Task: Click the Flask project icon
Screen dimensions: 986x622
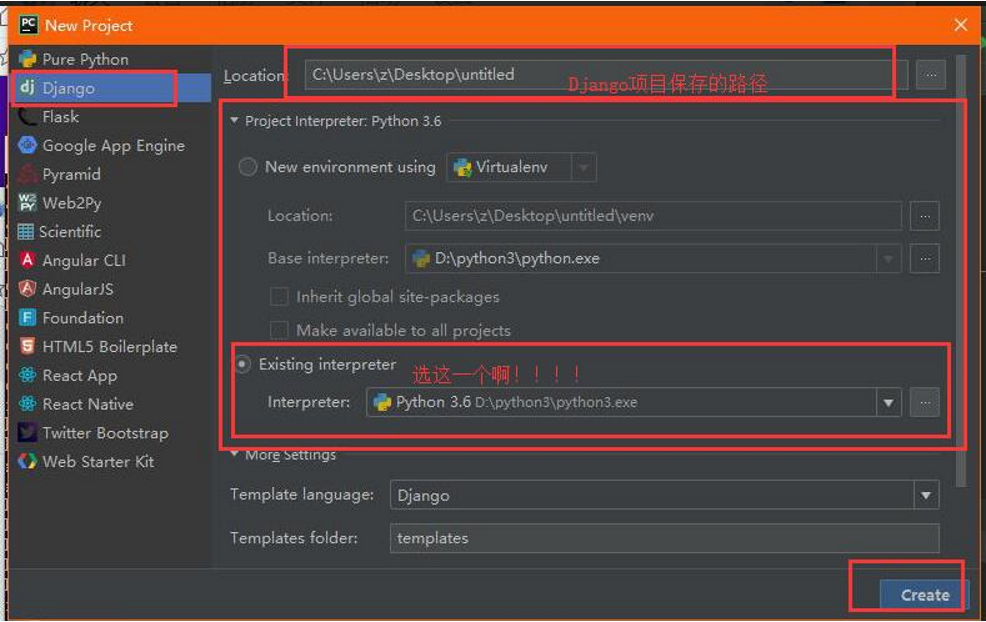Action: [27, 116]
